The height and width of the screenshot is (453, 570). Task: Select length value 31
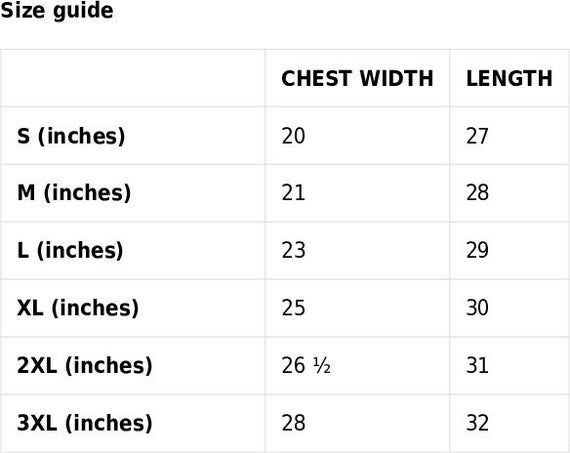coord(477,366)
